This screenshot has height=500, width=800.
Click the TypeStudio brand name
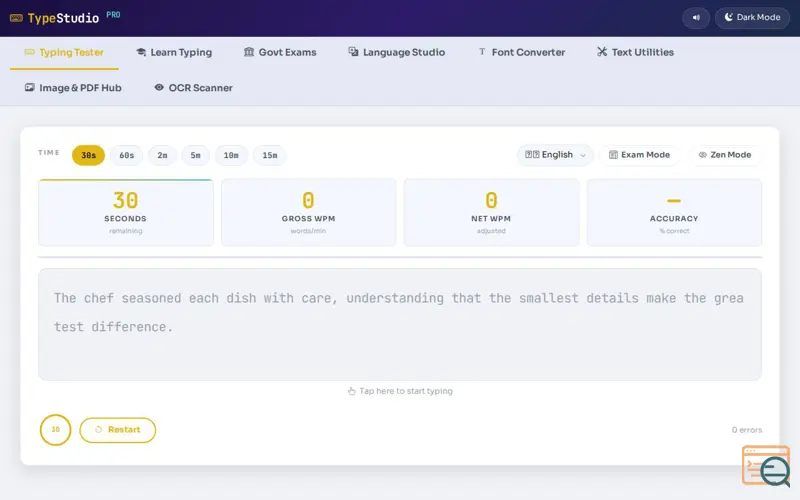pos(63,18)
